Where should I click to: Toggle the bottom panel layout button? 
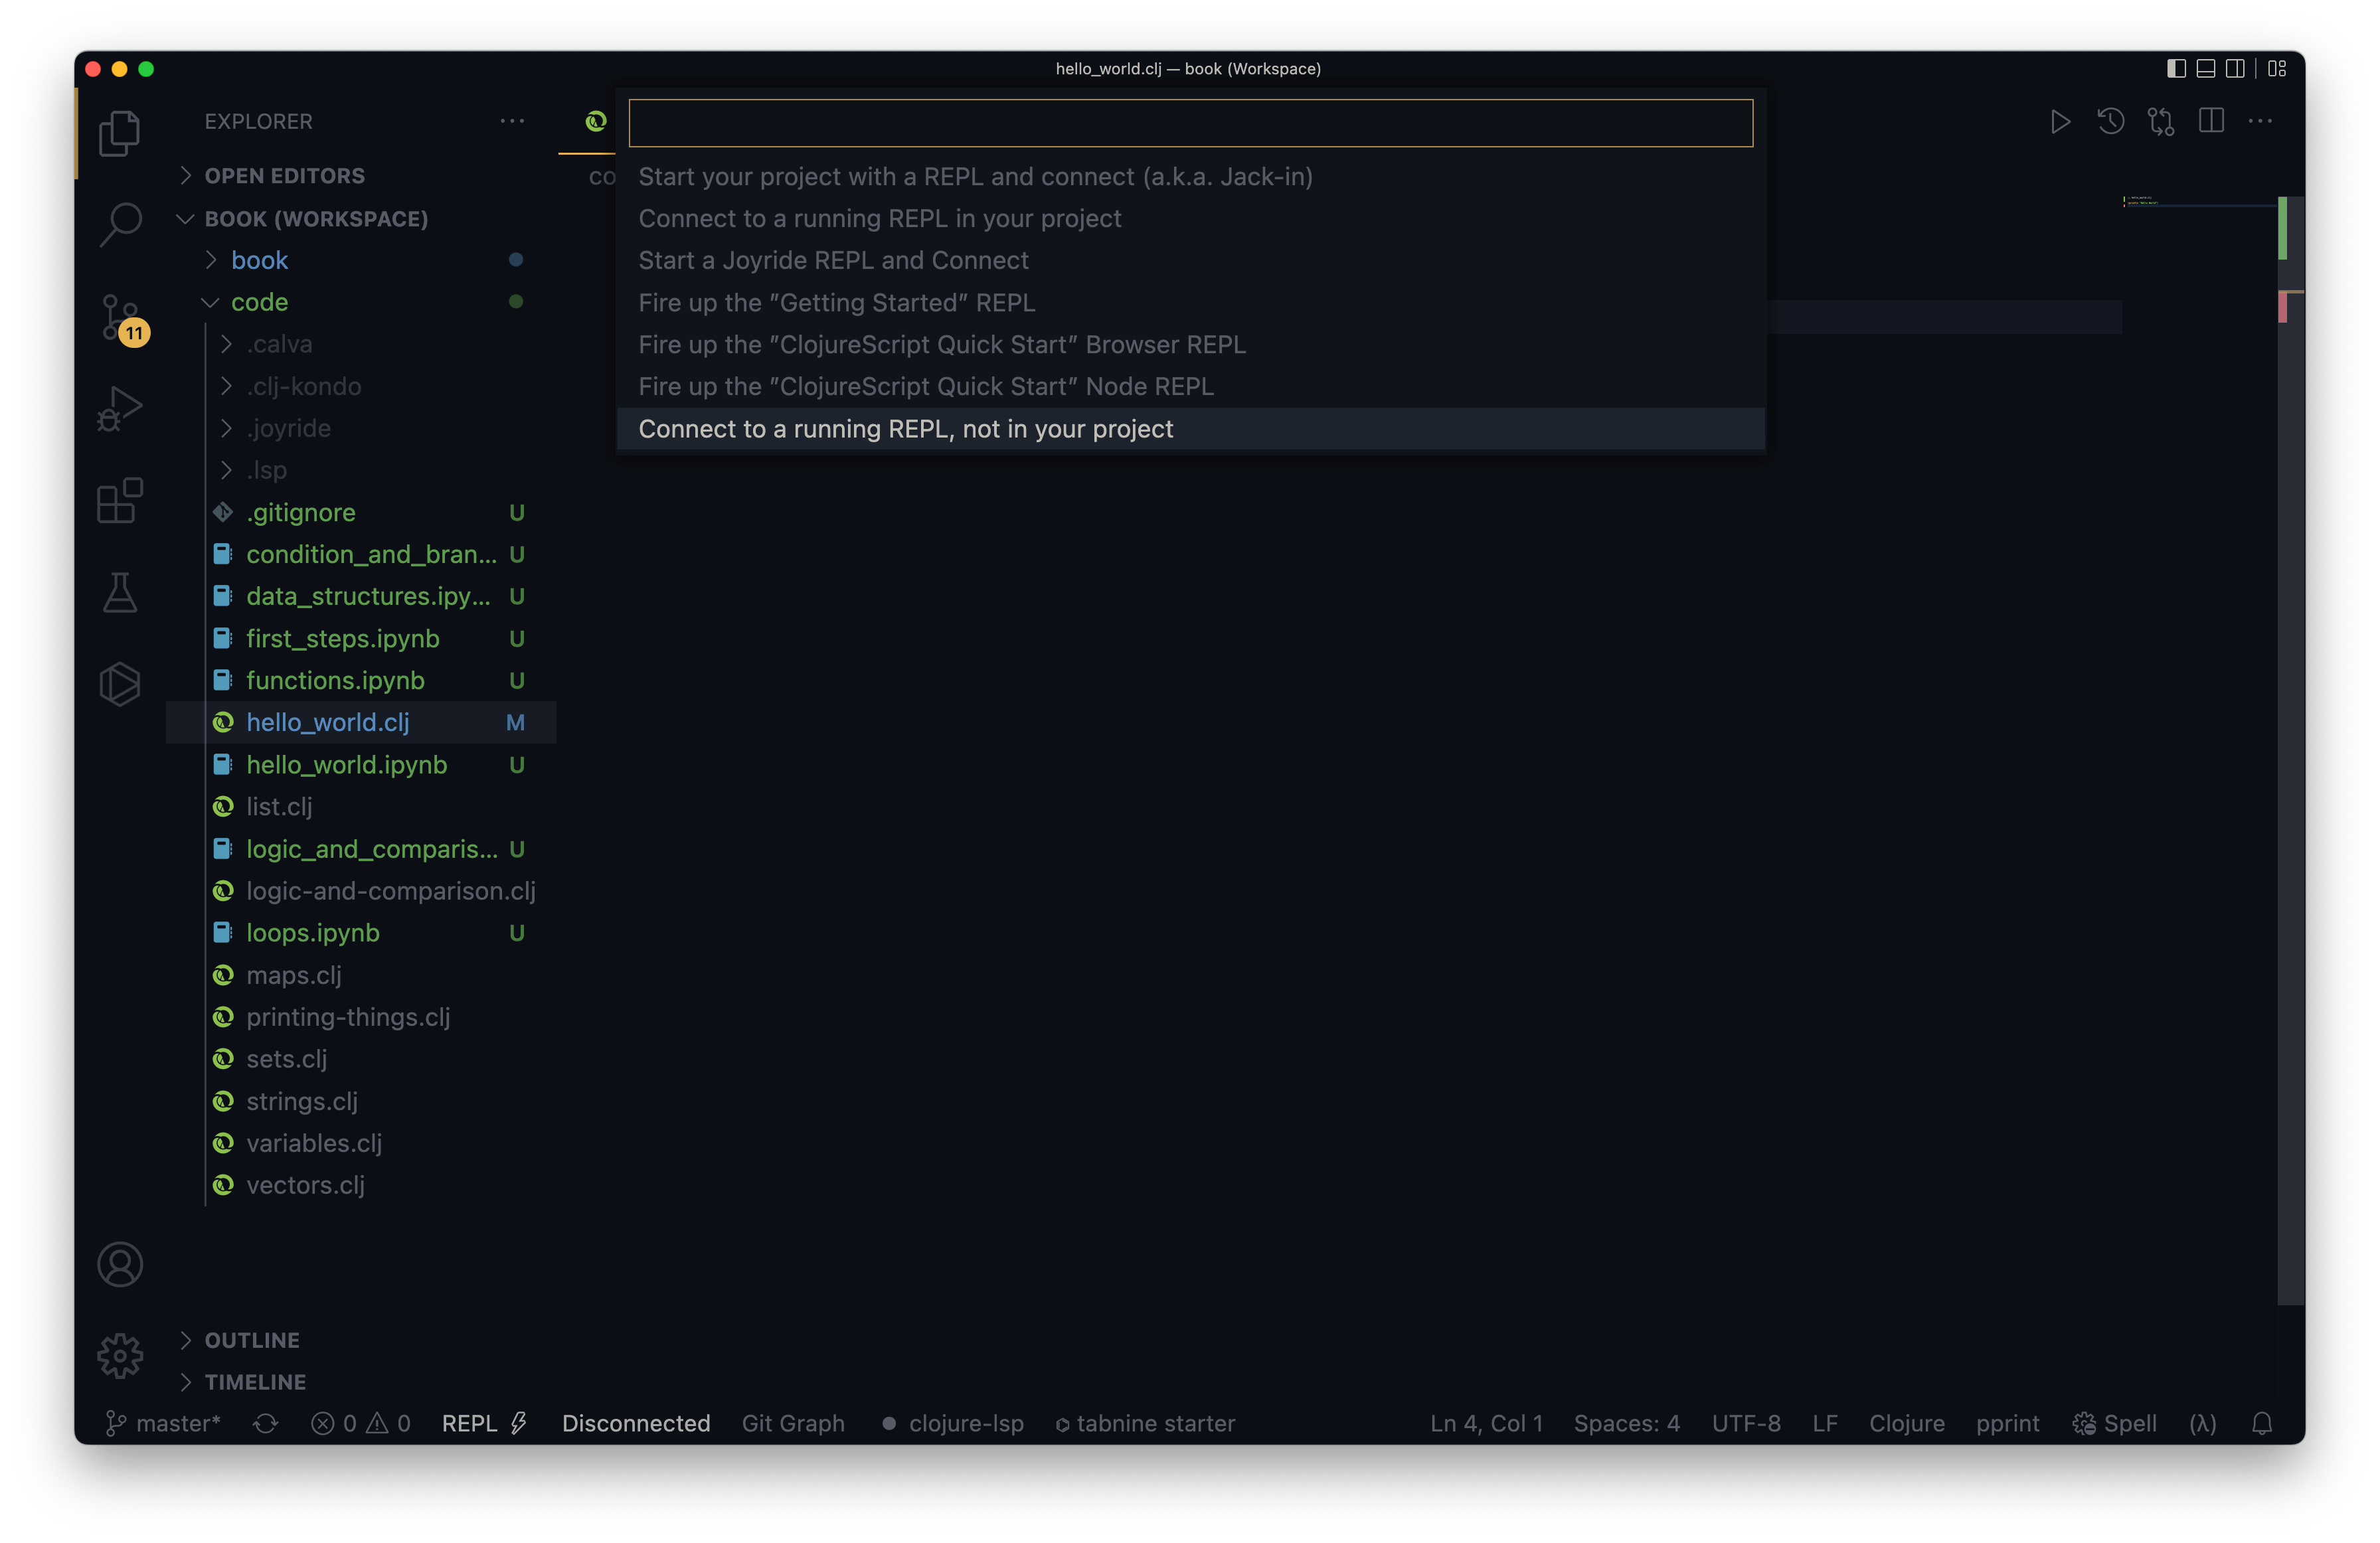[2205, 69]
